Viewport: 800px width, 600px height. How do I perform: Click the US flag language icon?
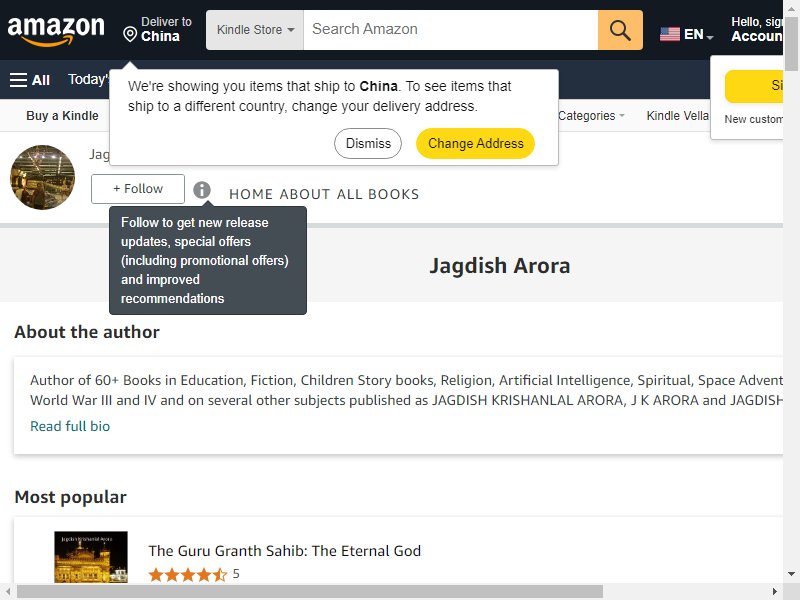669,34
